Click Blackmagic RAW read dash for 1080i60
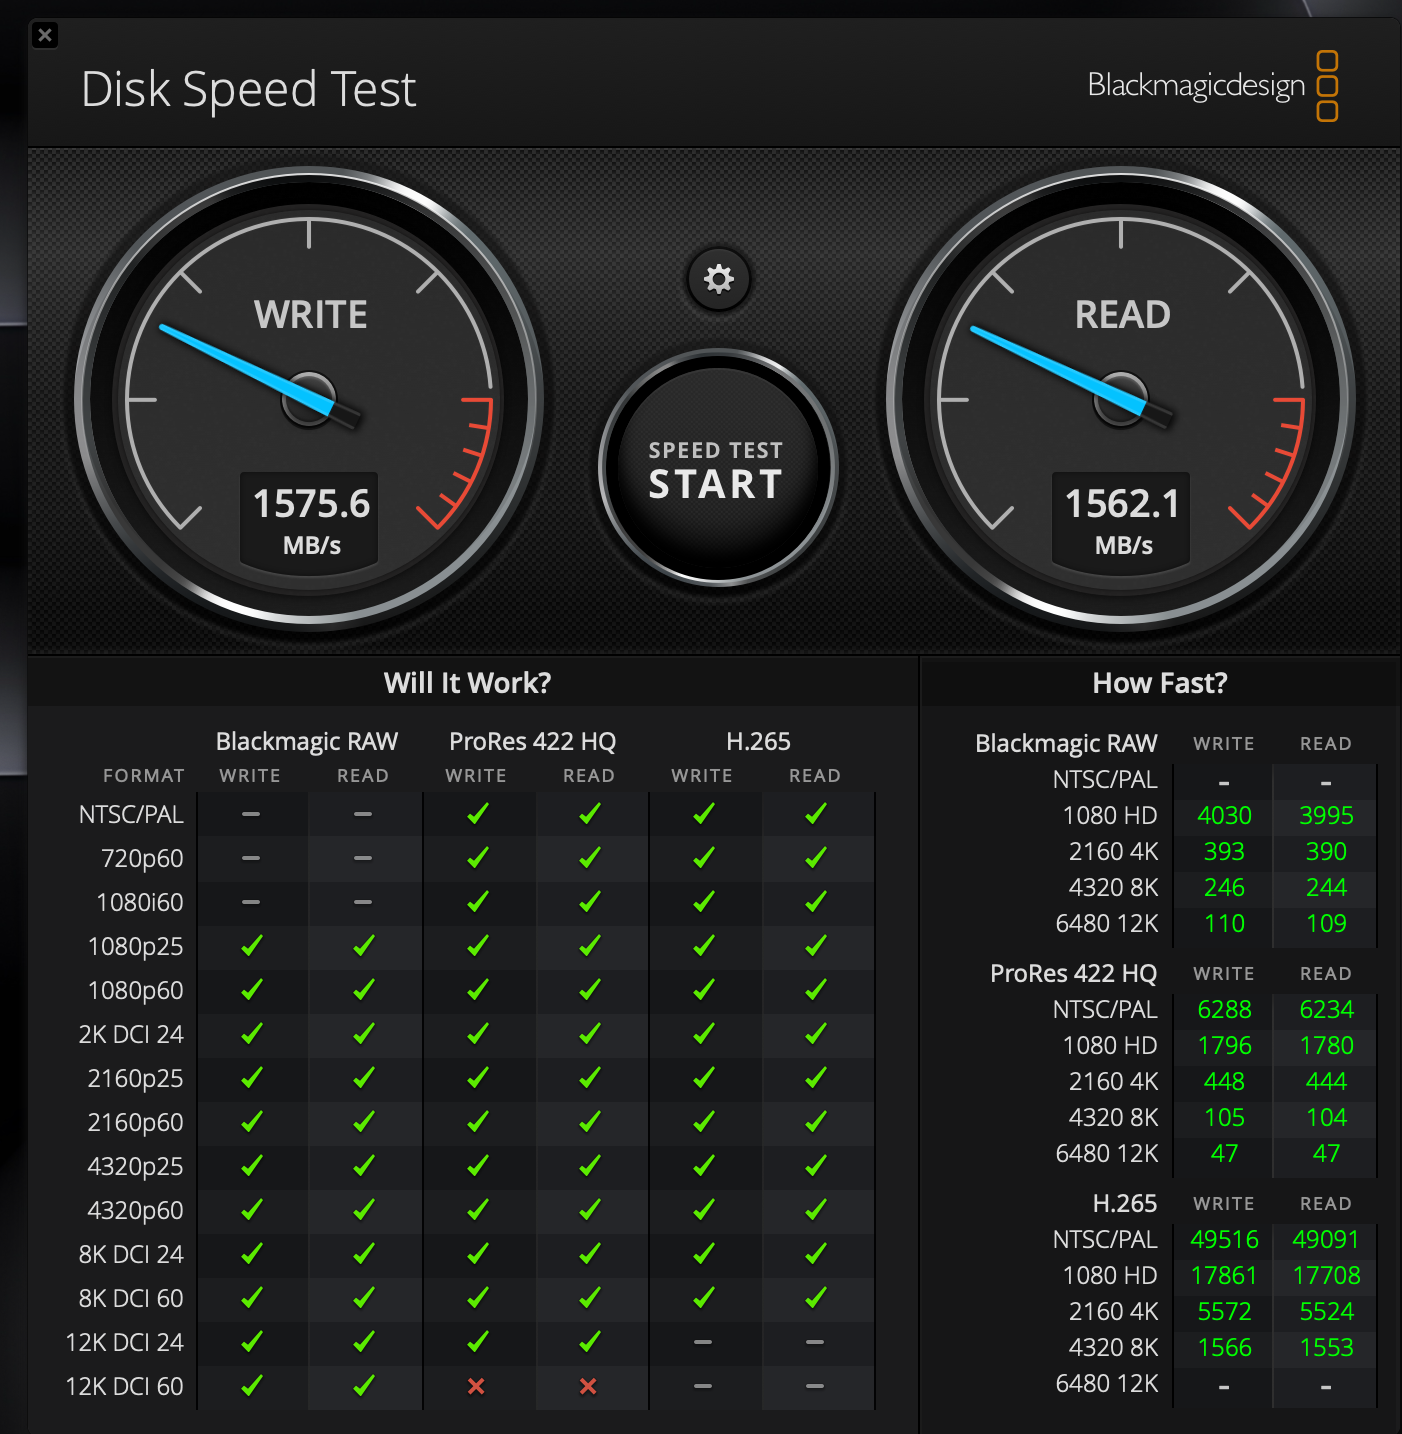Screen dimensions: 1402x1434 pyautogui.click(x=363, y=902)
